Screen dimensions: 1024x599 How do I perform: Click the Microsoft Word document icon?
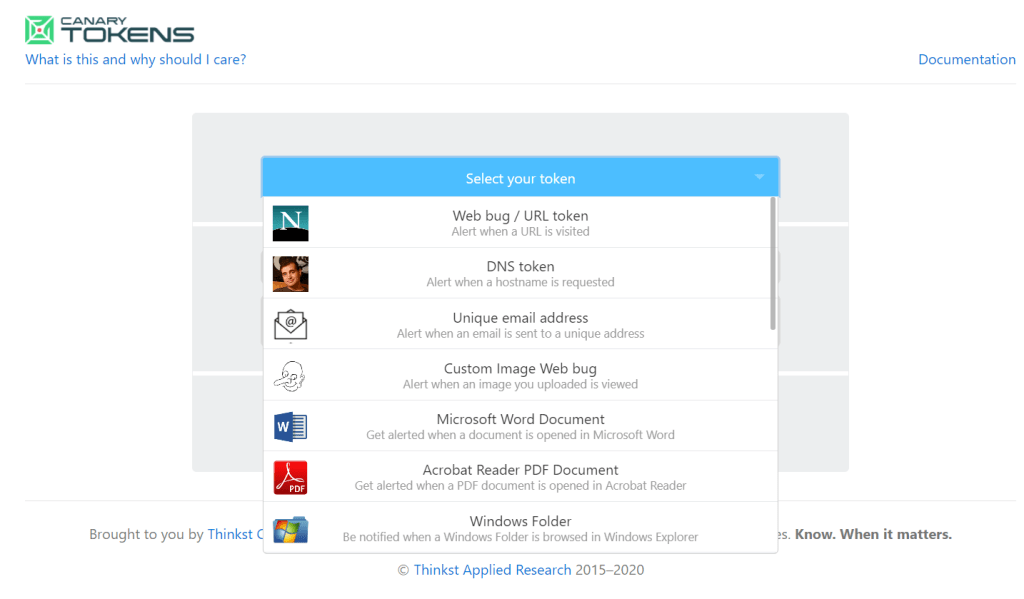click(x=290, y=427)
